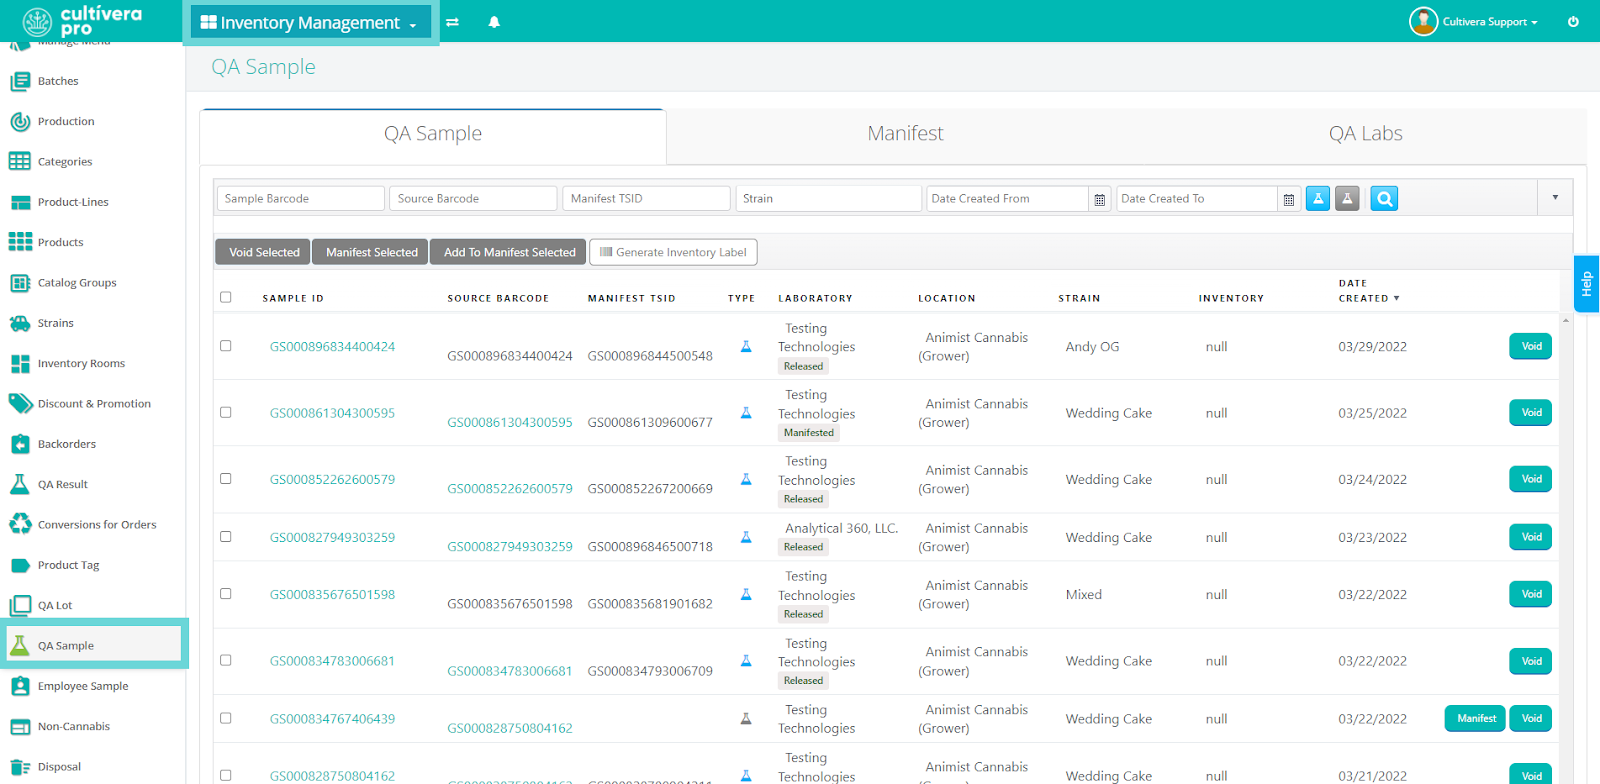Screen dimensions: 1600x784
Task: Check row for sample GS000834783006681
Action: [226, 661]
